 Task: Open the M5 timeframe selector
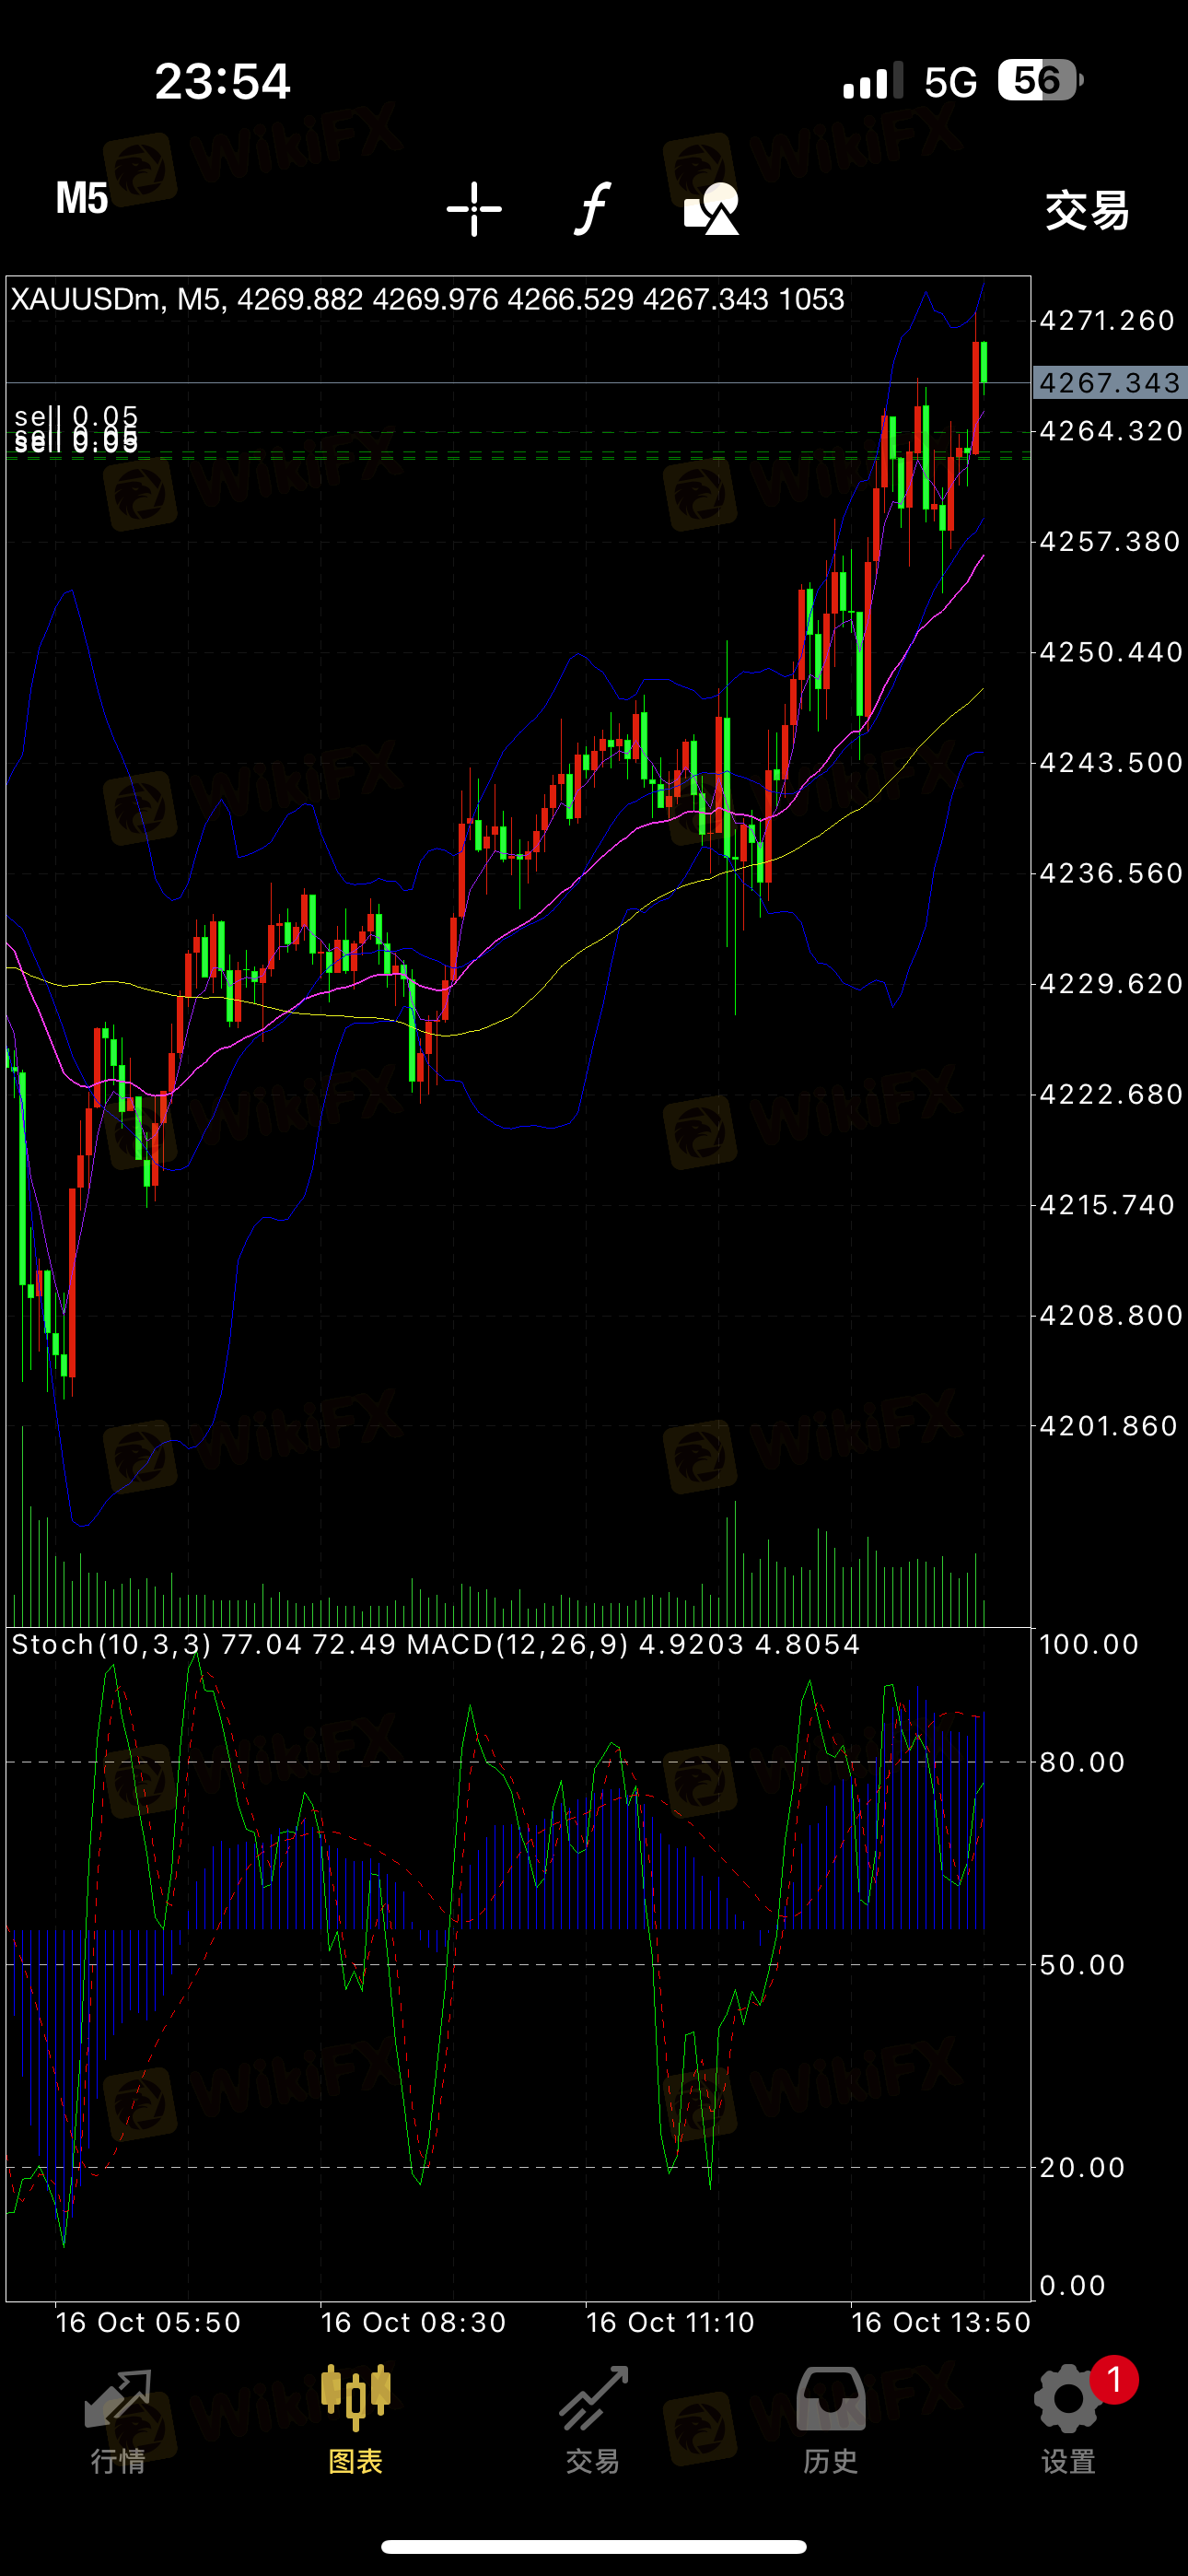[x=82, y=199]
